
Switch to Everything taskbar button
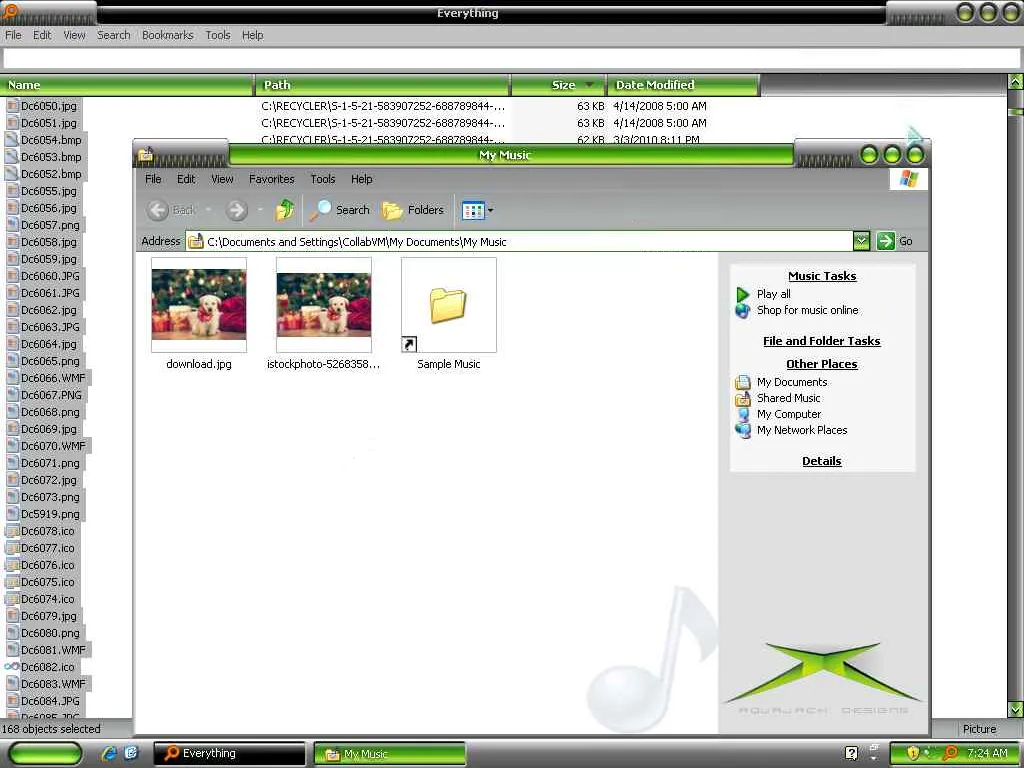pyautogui.click(x=229, y=754)
